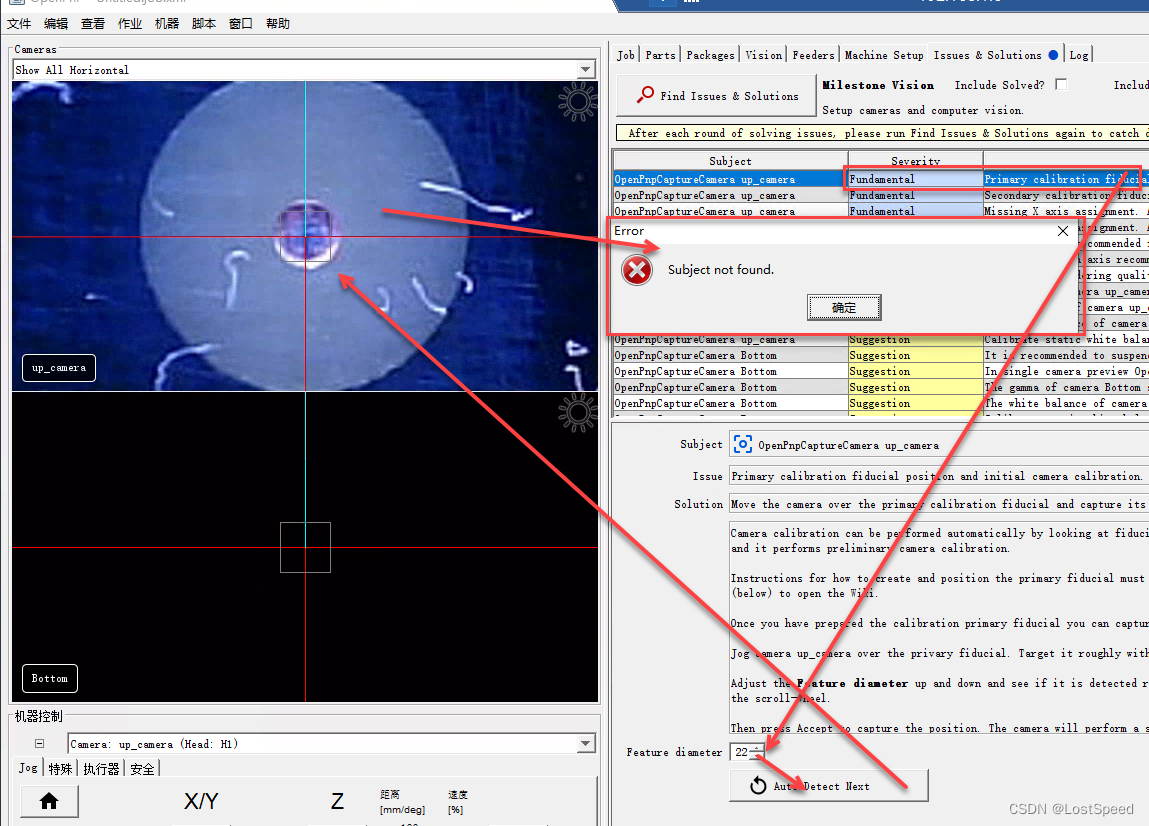Image resolution: width=1149 pixels, height=826 pixels.
Task: Switch to the Vision tab
Action: (x=764, y=55)
